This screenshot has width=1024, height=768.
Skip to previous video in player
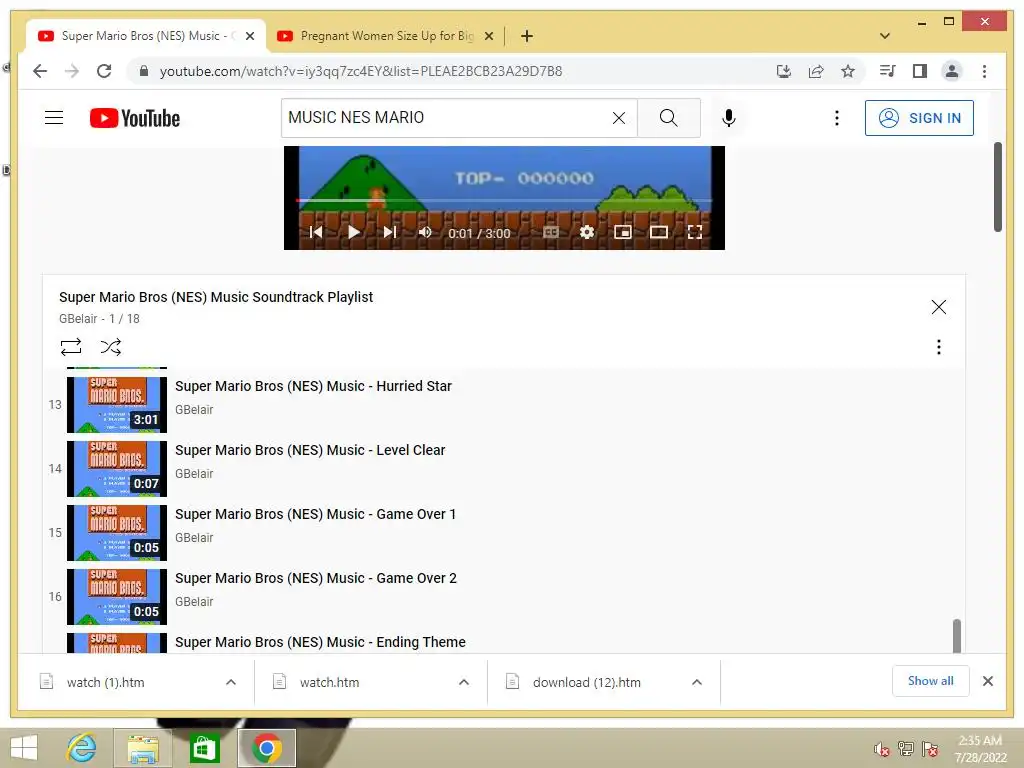pyautogui.click(x=316, y=232)
